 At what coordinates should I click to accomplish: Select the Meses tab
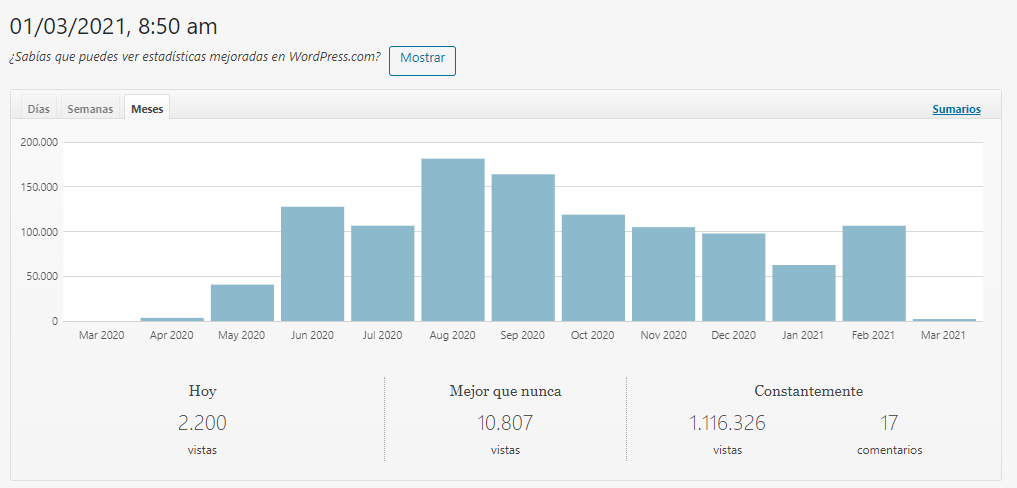(x=147, y=109)
